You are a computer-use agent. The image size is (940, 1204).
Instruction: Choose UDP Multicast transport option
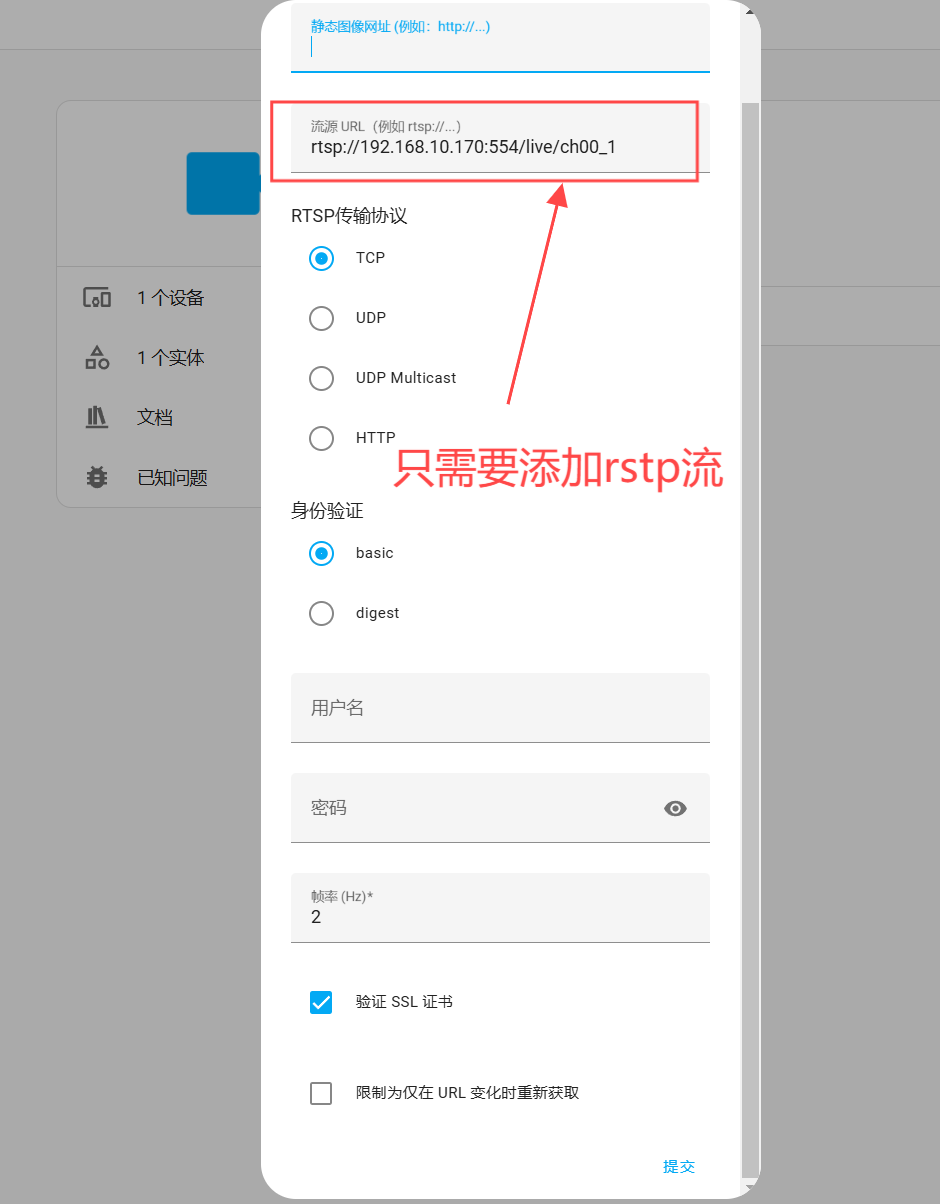click(x=321, y=378)
